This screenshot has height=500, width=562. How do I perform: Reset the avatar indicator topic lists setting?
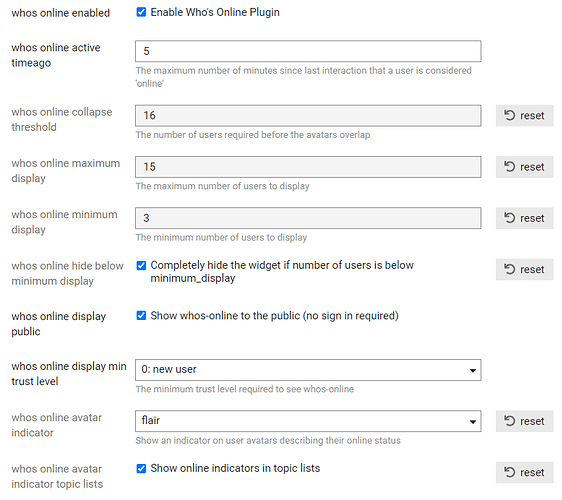tap(524, 472)
